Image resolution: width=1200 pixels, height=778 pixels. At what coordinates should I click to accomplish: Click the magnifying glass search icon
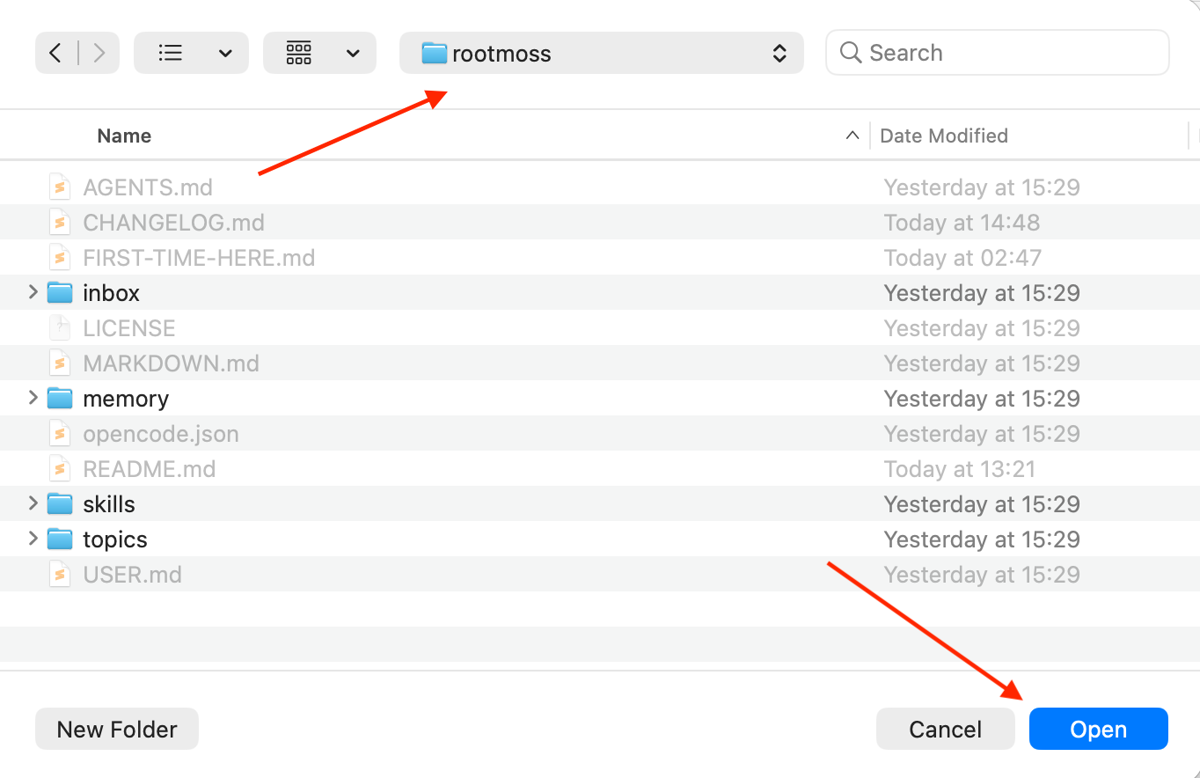[851, 53]
